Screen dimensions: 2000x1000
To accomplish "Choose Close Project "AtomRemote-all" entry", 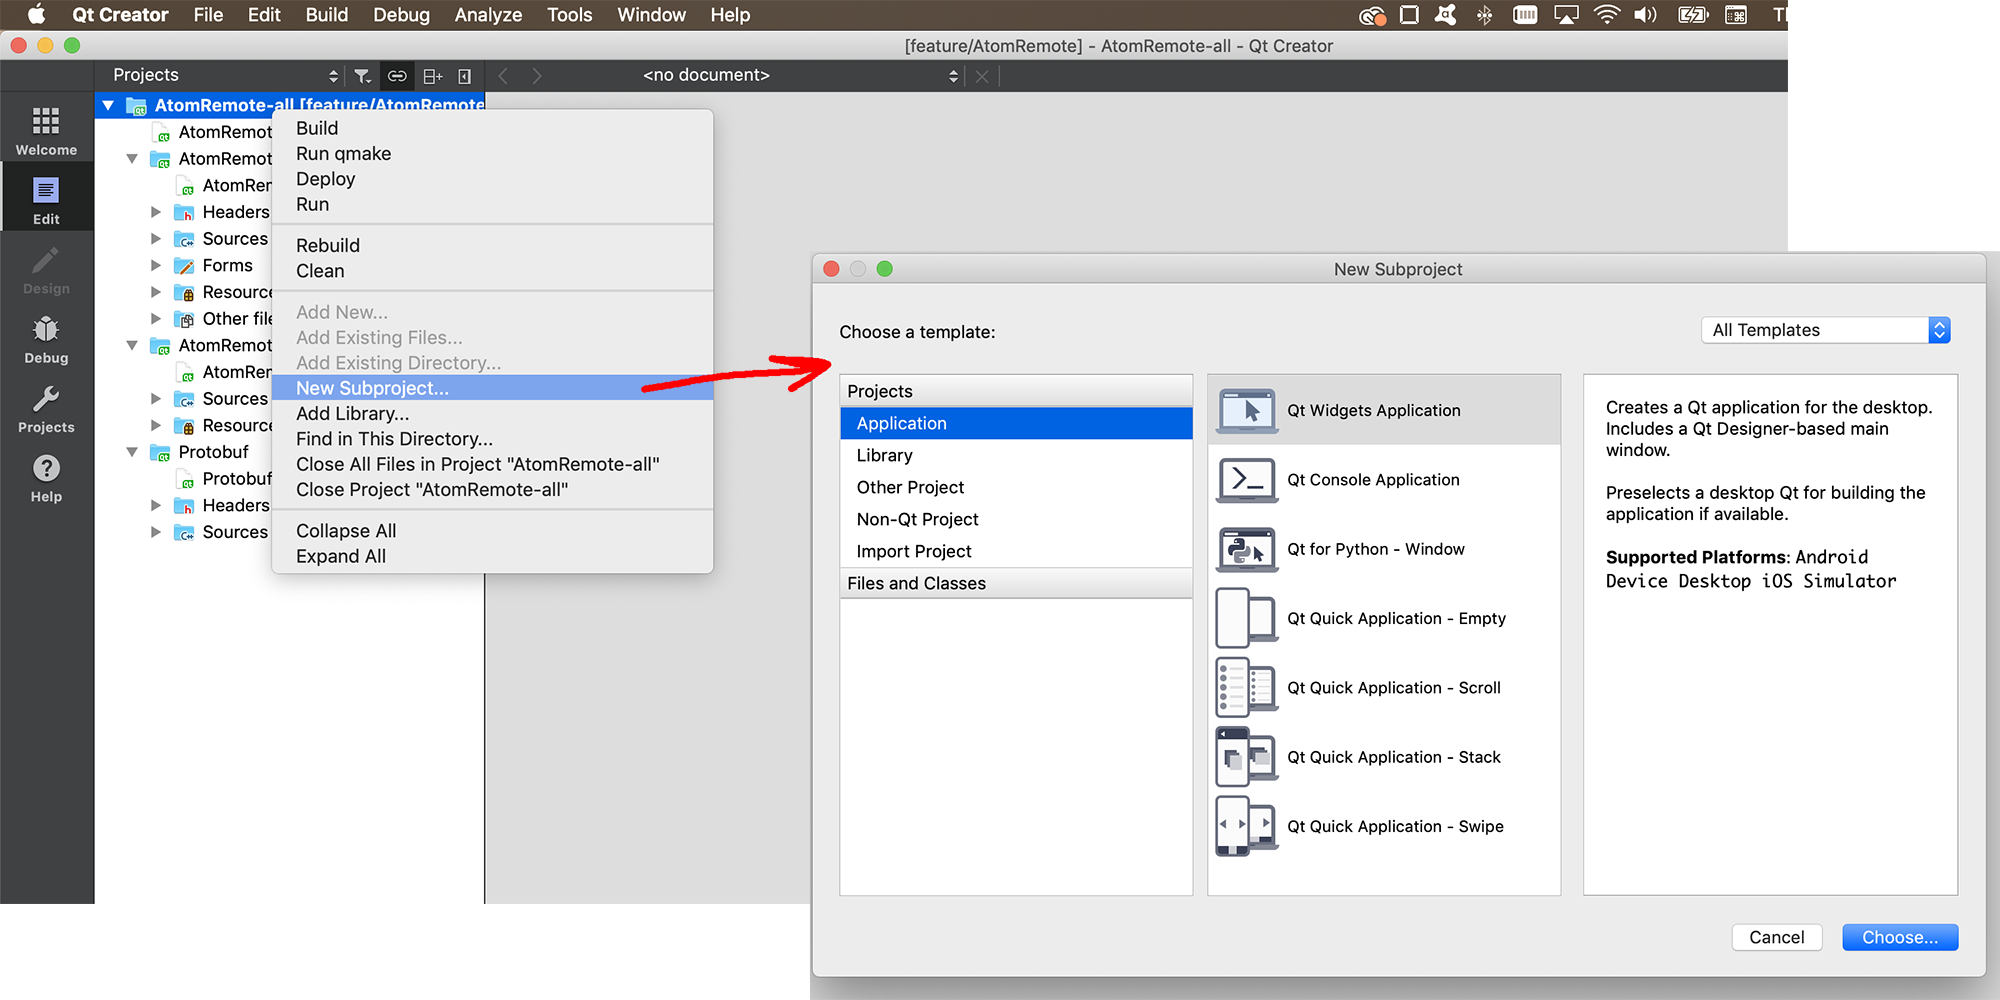I will coord(492,490).
